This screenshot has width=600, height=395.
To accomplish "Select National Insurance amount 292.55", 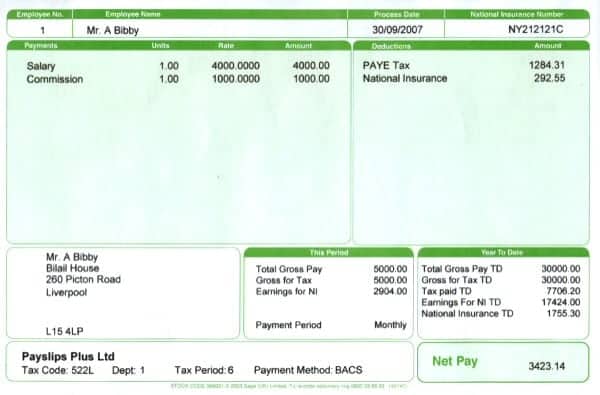I will point(549,78).
